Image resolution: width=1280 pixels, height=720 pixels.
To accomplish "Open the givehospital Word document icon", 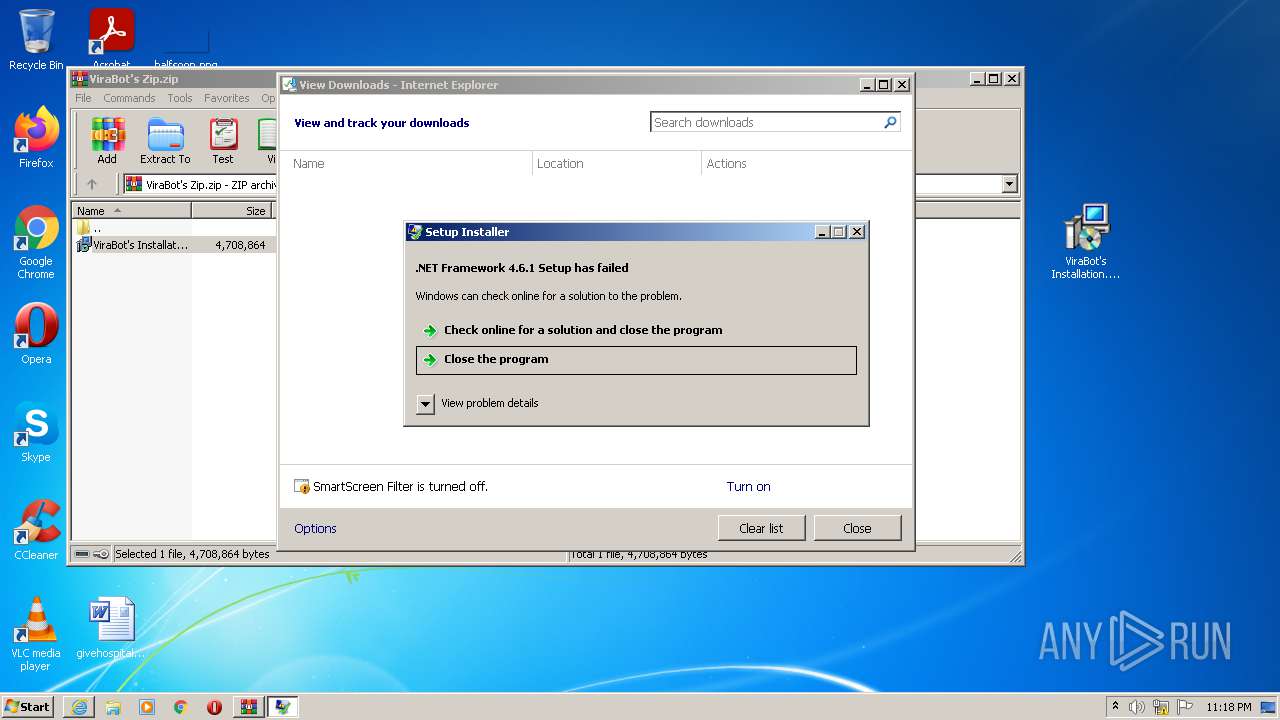I will coord(111,628).
